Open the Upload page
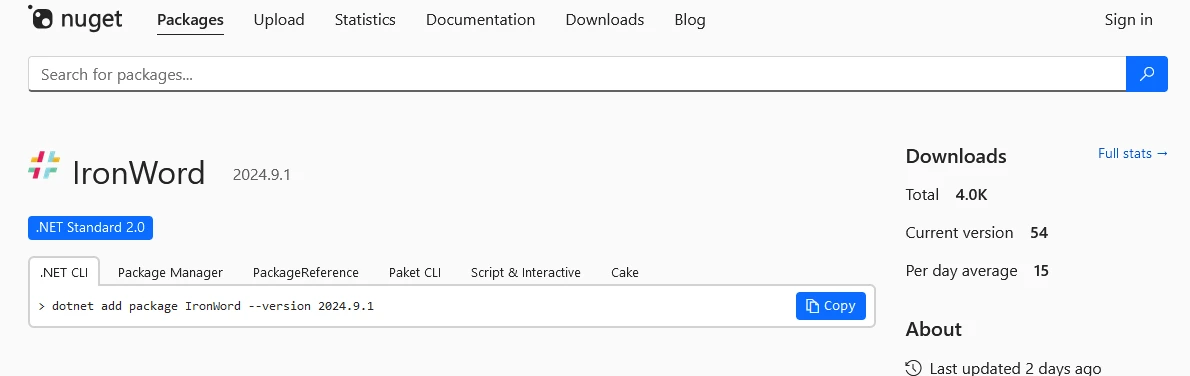The width and height of the screenshot is (1190, 376). click(279, 20)
